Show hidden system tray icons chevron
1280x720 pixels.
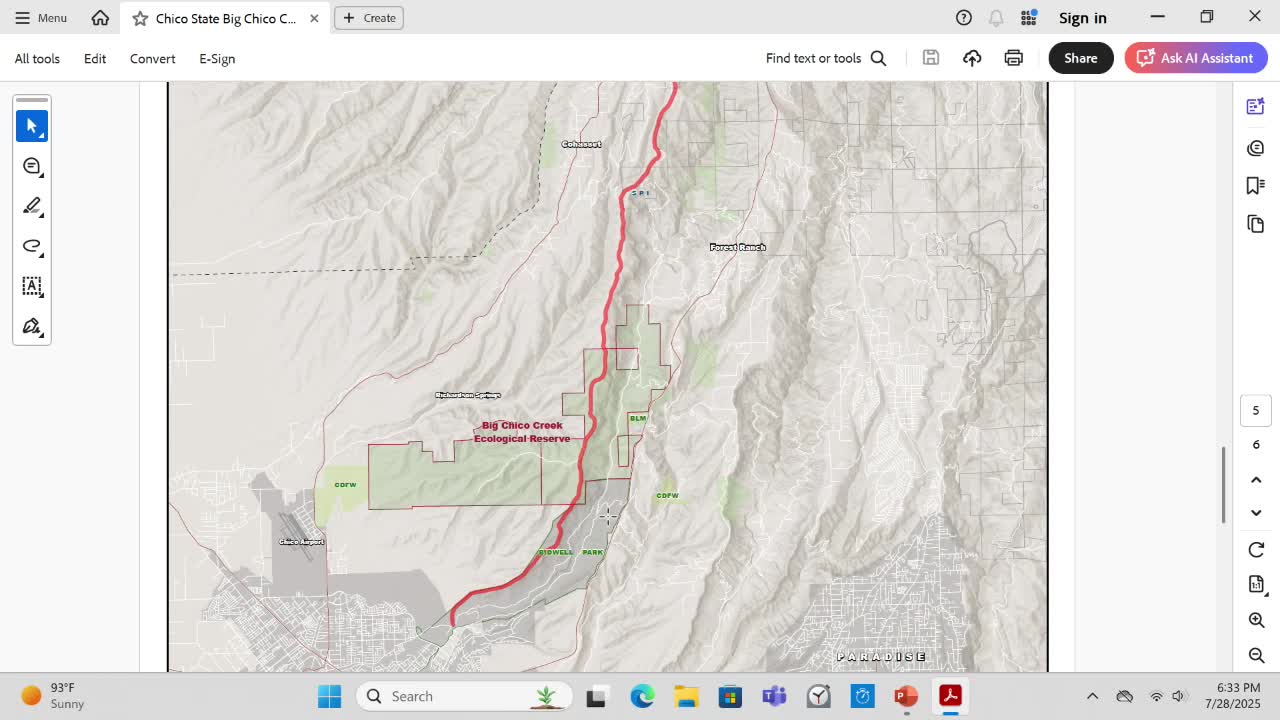point(1092,696)
